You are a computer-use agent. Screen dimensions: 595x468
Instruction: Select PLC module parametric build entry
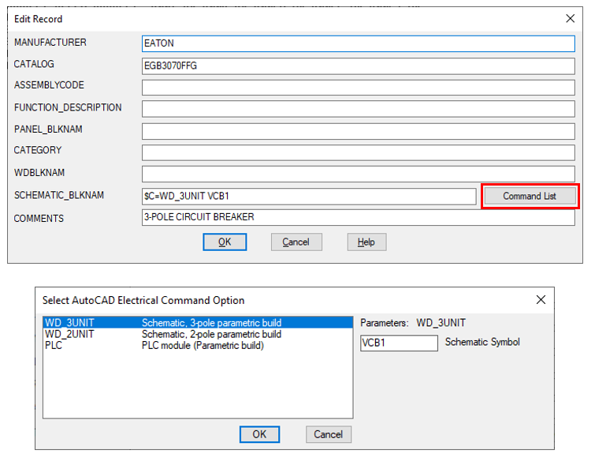coord(198,345)
